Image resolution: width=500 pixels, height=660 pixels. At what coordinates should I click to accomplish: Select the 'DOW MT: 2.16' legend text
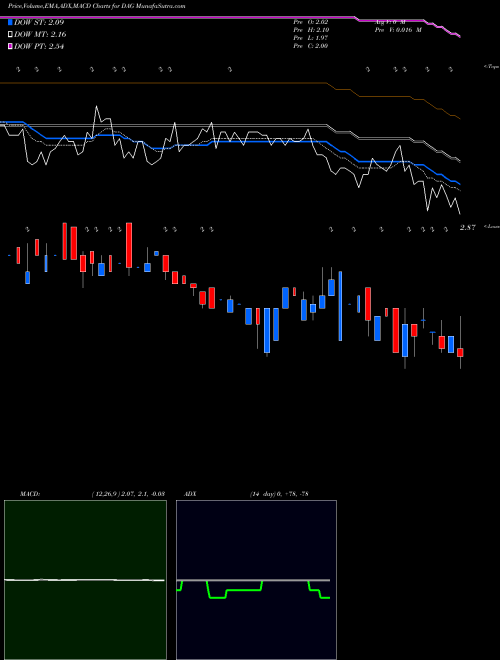tap(40, 35)
